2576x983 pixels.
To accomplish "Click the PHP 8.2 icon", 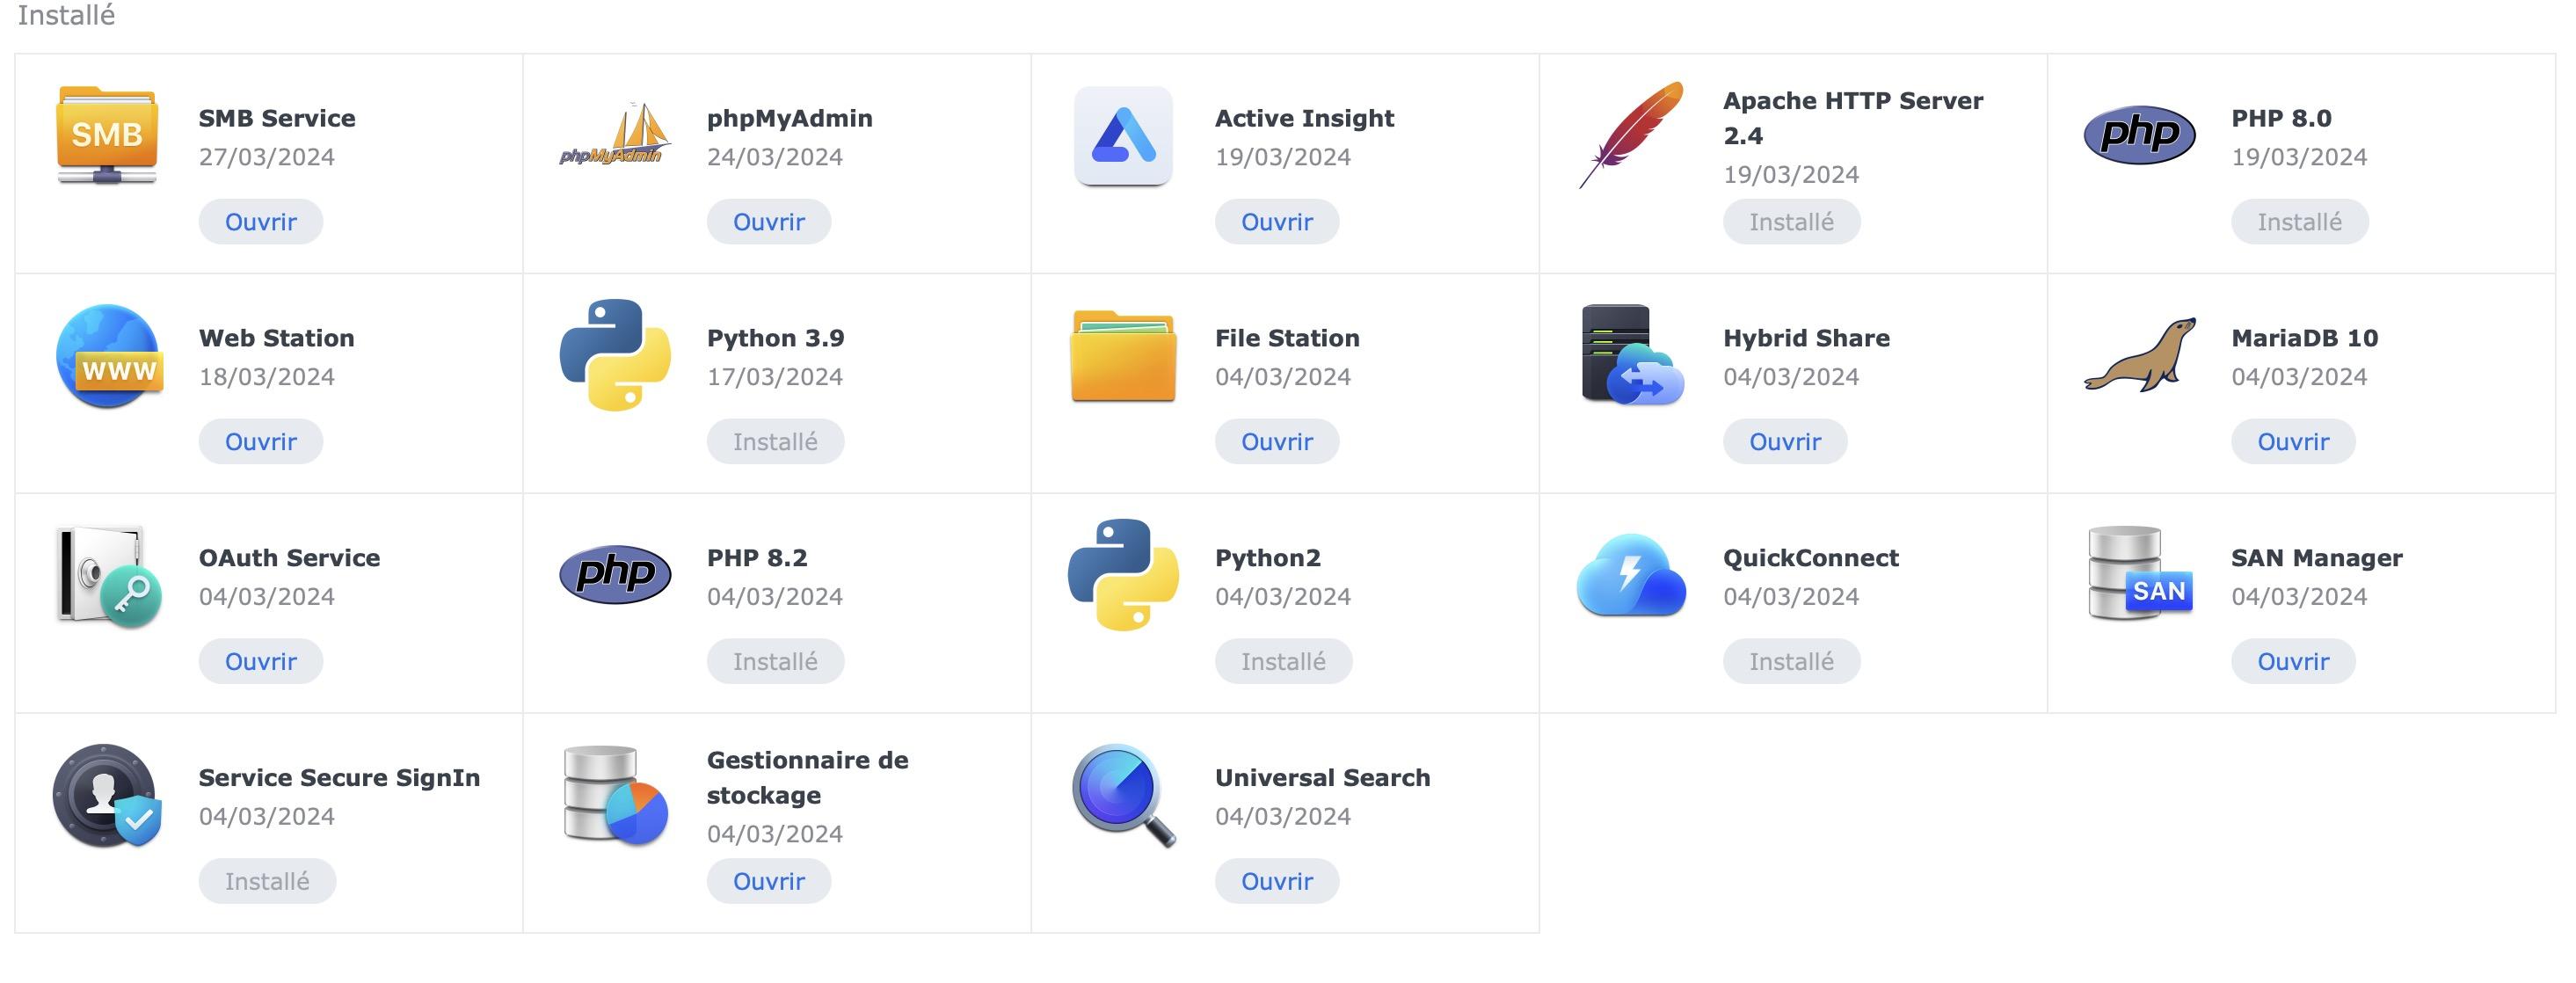I will point(615,575).
